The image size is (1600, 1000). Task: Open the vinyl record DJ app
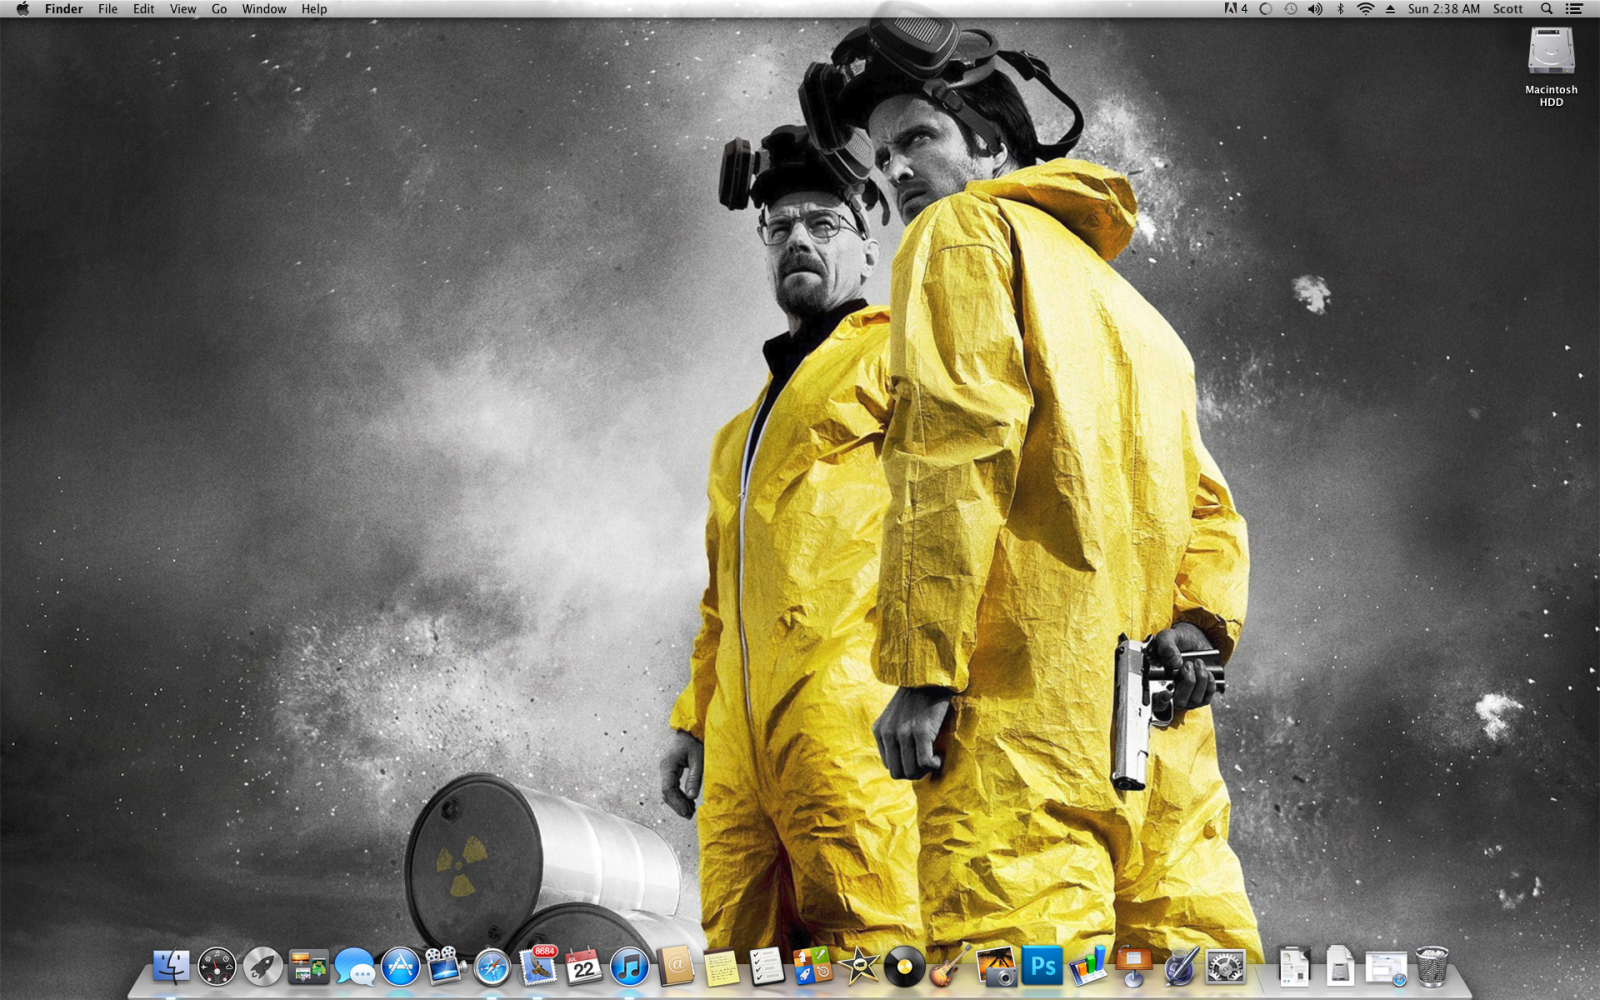point(905,967)
